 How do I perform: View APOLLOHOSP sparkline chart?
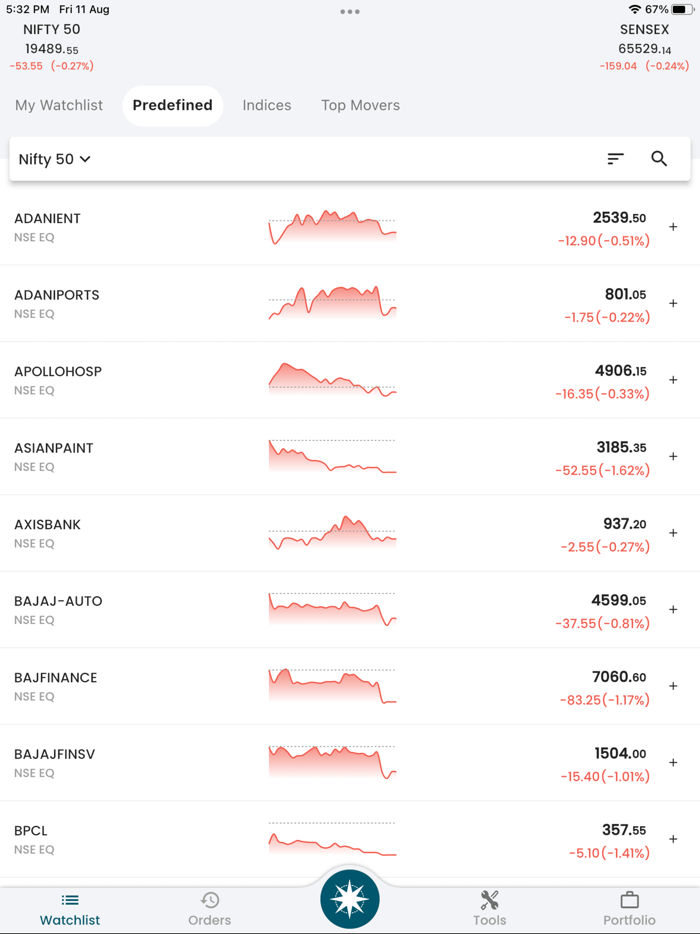332,379
